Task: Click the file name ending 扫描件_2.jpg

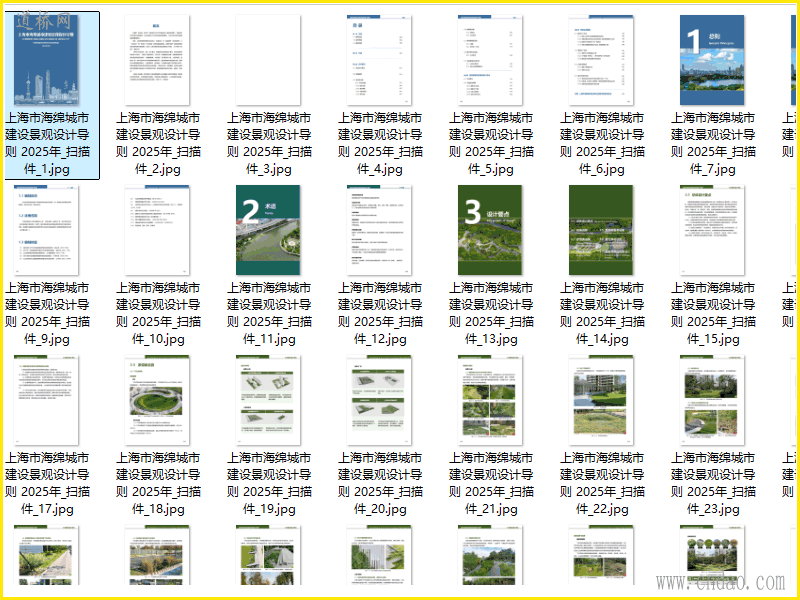Action: pos(158,143)
